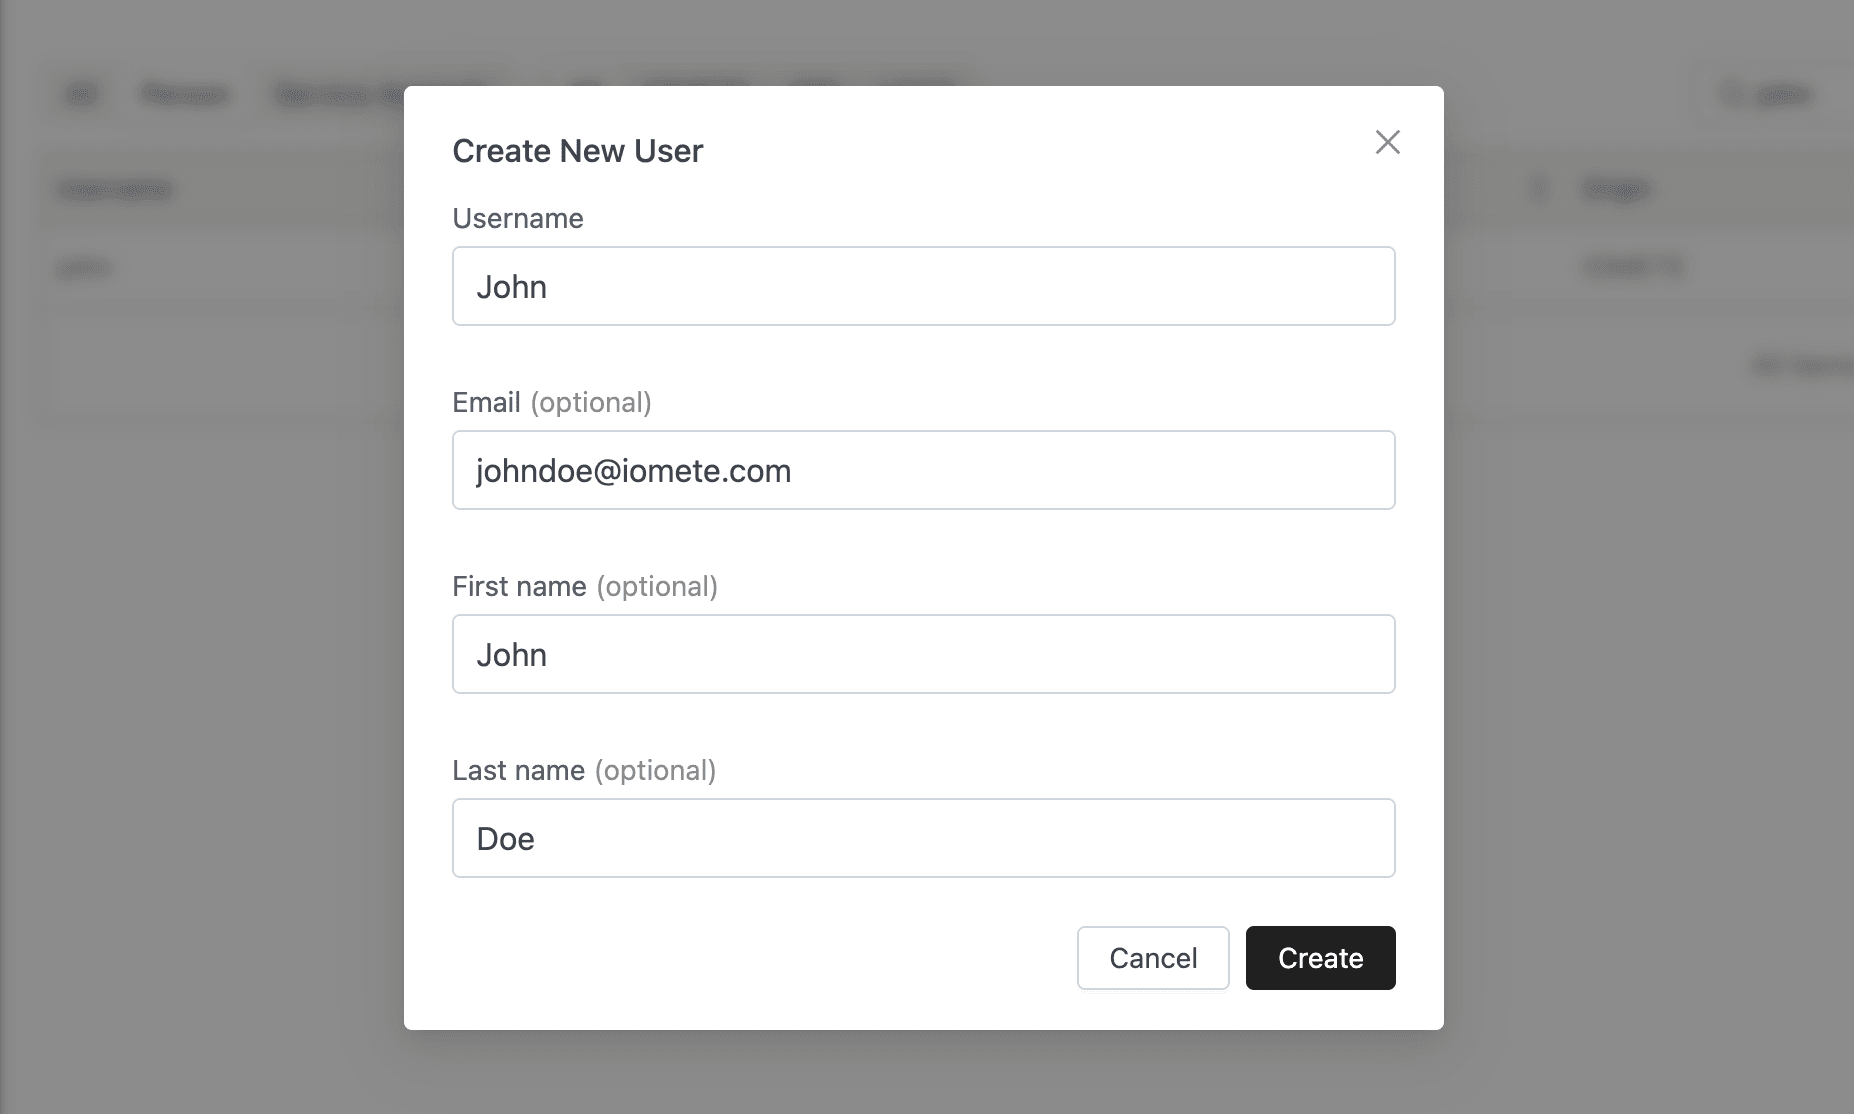Click the optional hint beside Last name
This screenshot has width=1854, height=1114.
[x=655, y=770]
